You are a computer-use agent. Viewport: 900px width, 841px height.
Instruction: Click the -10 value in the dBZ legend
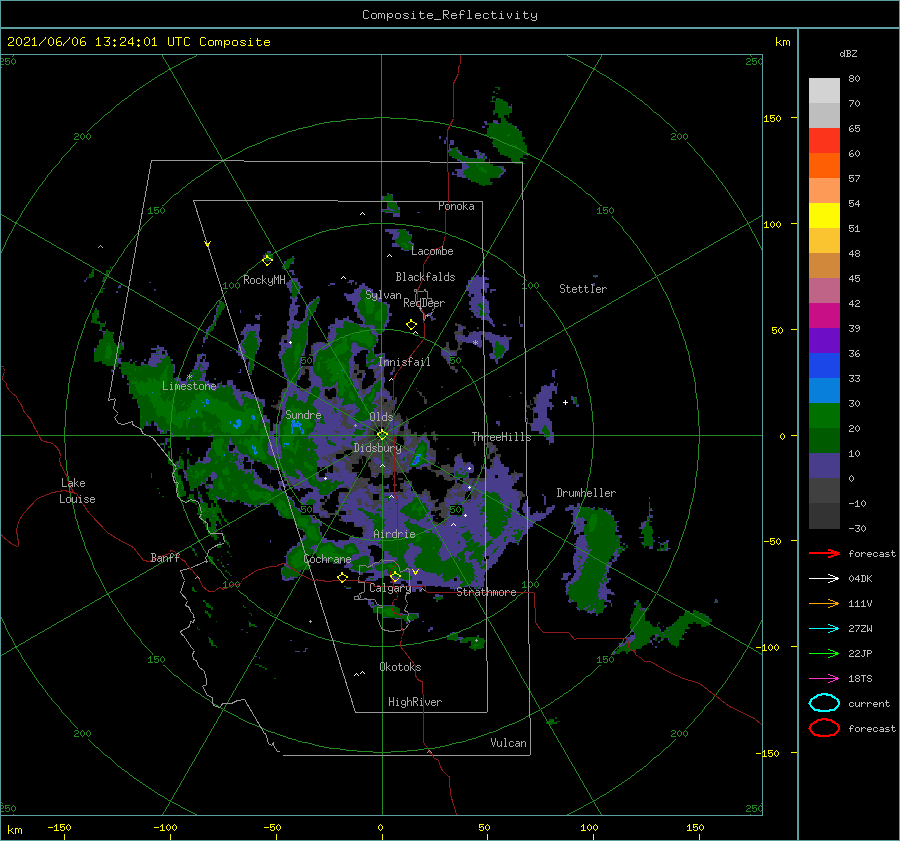[857, 503]
